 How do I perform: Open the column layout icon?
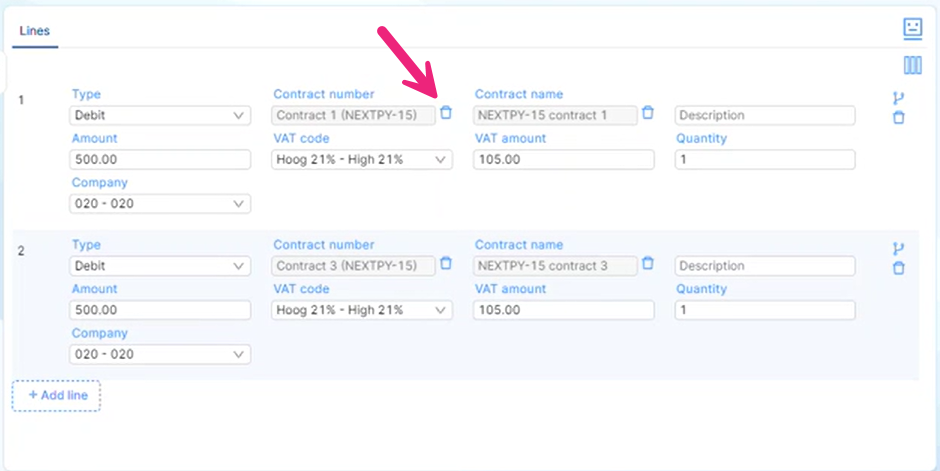(x=912, y=65)
